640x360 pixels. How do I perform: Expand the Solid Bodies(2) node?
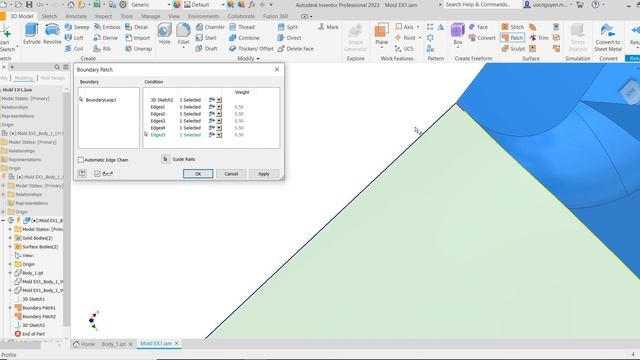(10, 238)
